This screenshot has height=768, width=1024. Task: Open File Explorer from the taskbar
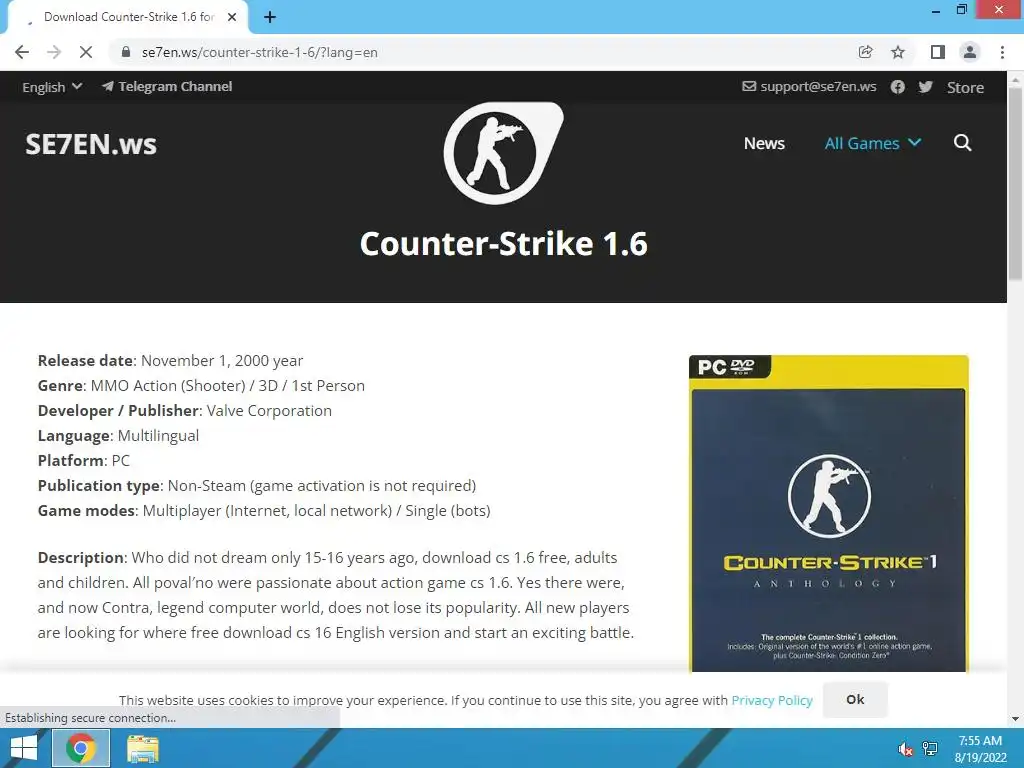click(142, 748)
